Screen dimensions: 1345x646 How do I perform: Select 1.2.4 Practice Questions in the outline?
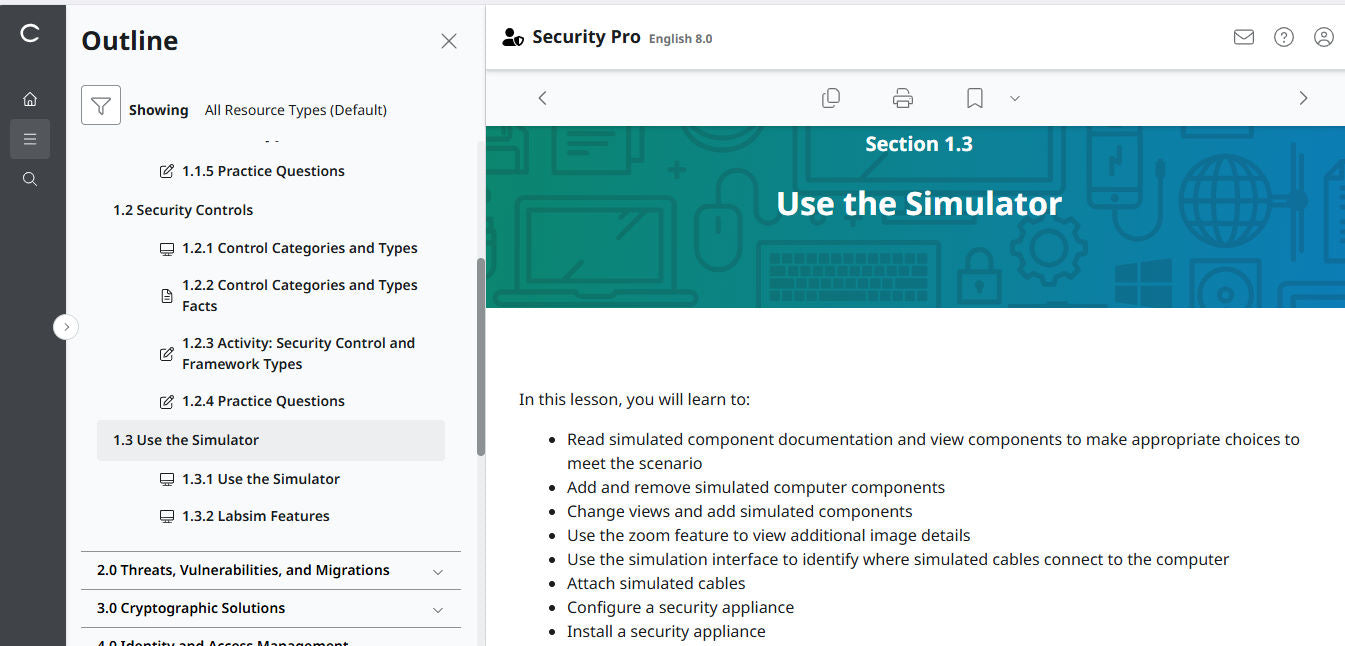(265, 400)
